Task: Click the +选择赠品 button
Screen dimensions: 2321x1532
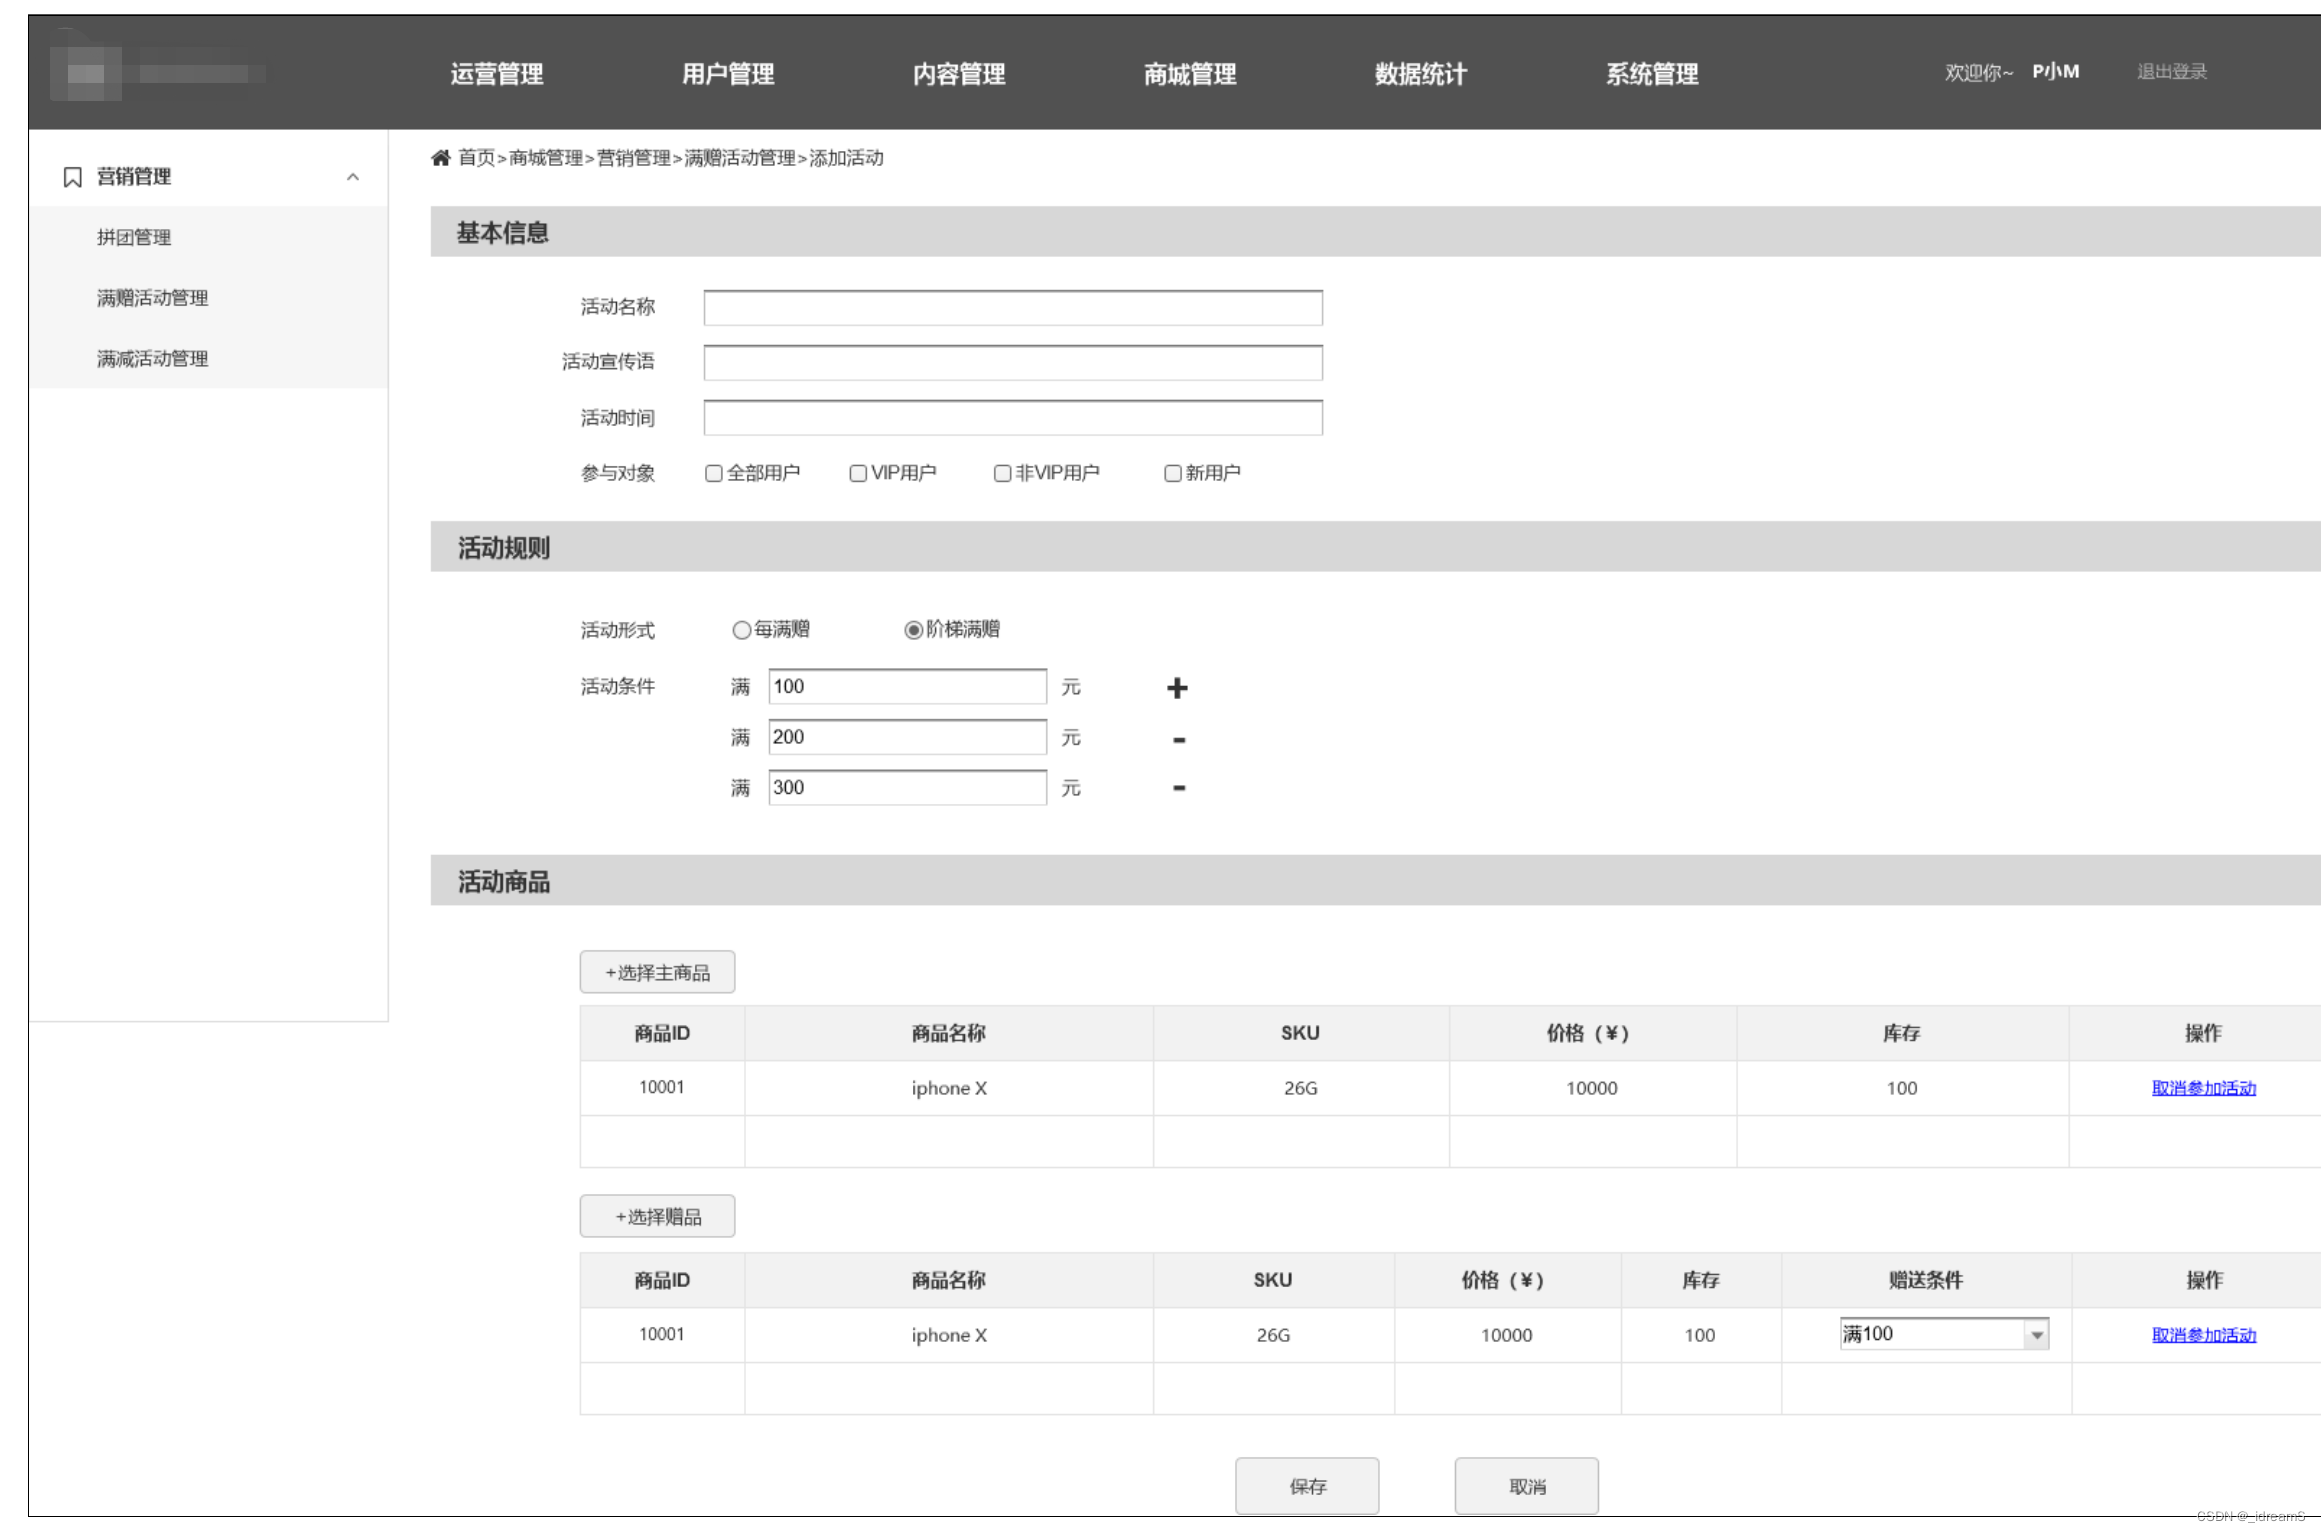Action: click(657, 1217)
